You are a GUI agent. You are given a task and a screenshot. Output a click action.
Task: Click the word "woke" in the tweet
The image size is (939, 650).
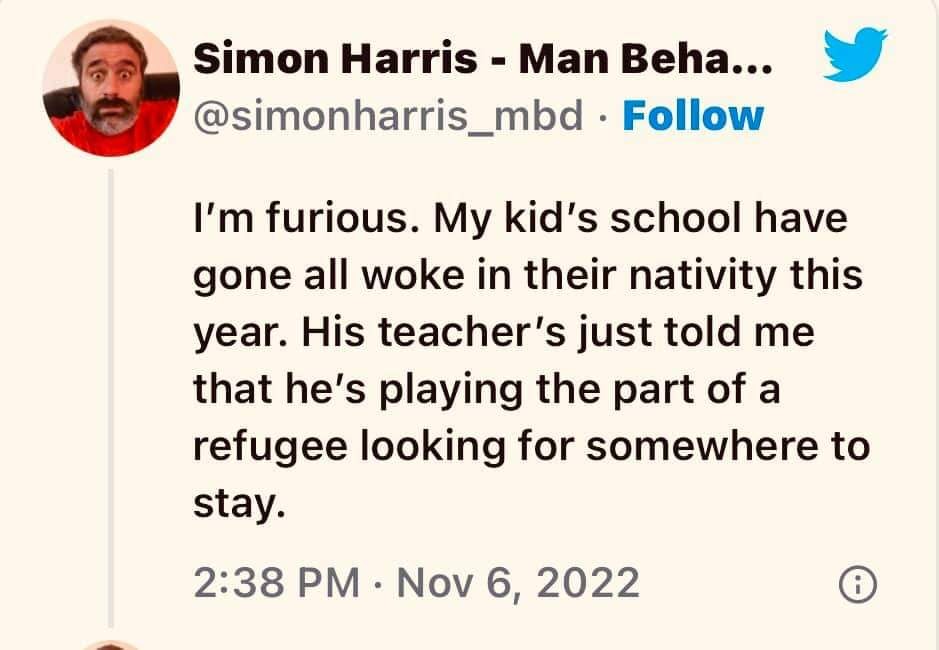(x=413, y=276)
